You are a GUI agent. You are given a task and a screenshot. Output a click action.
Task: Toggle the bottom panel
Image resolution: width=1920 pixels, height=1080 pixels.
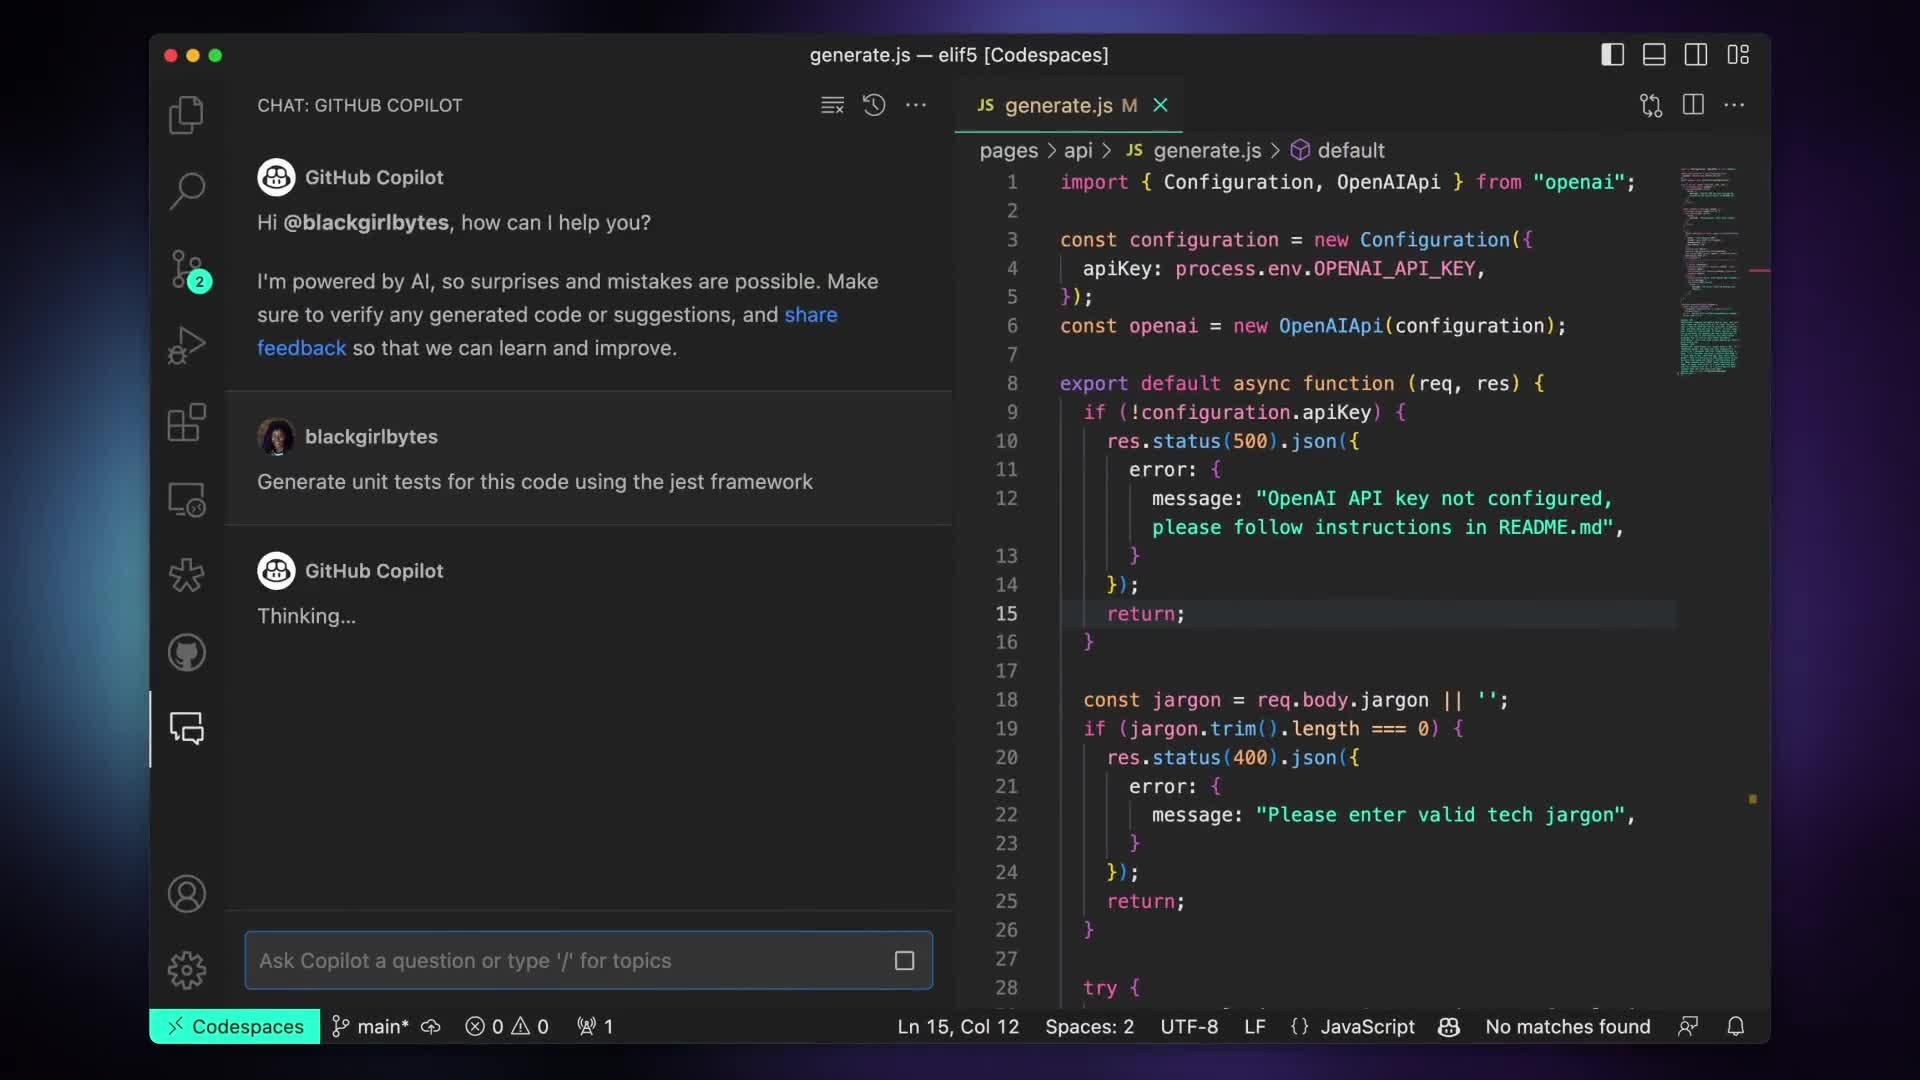tap(1654, 55)
